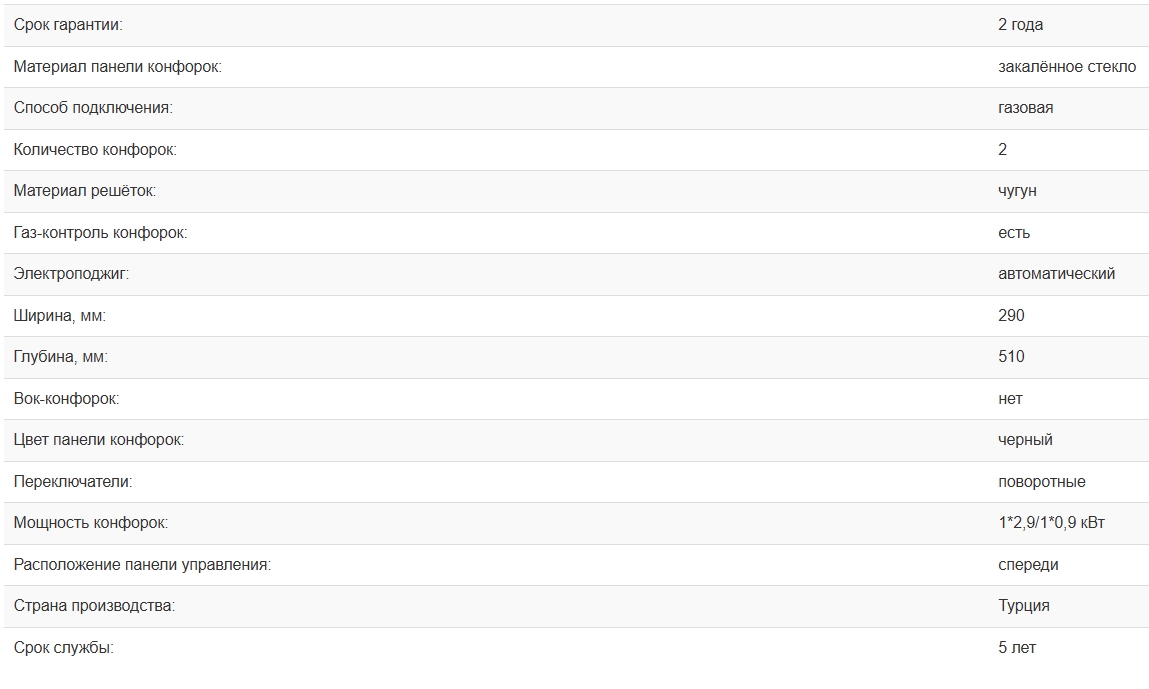Select the 'Материал панели конфорок:' label
The width and height of the screenshot is (1149, 689).
pyautogui.click(x=117, y=67)
